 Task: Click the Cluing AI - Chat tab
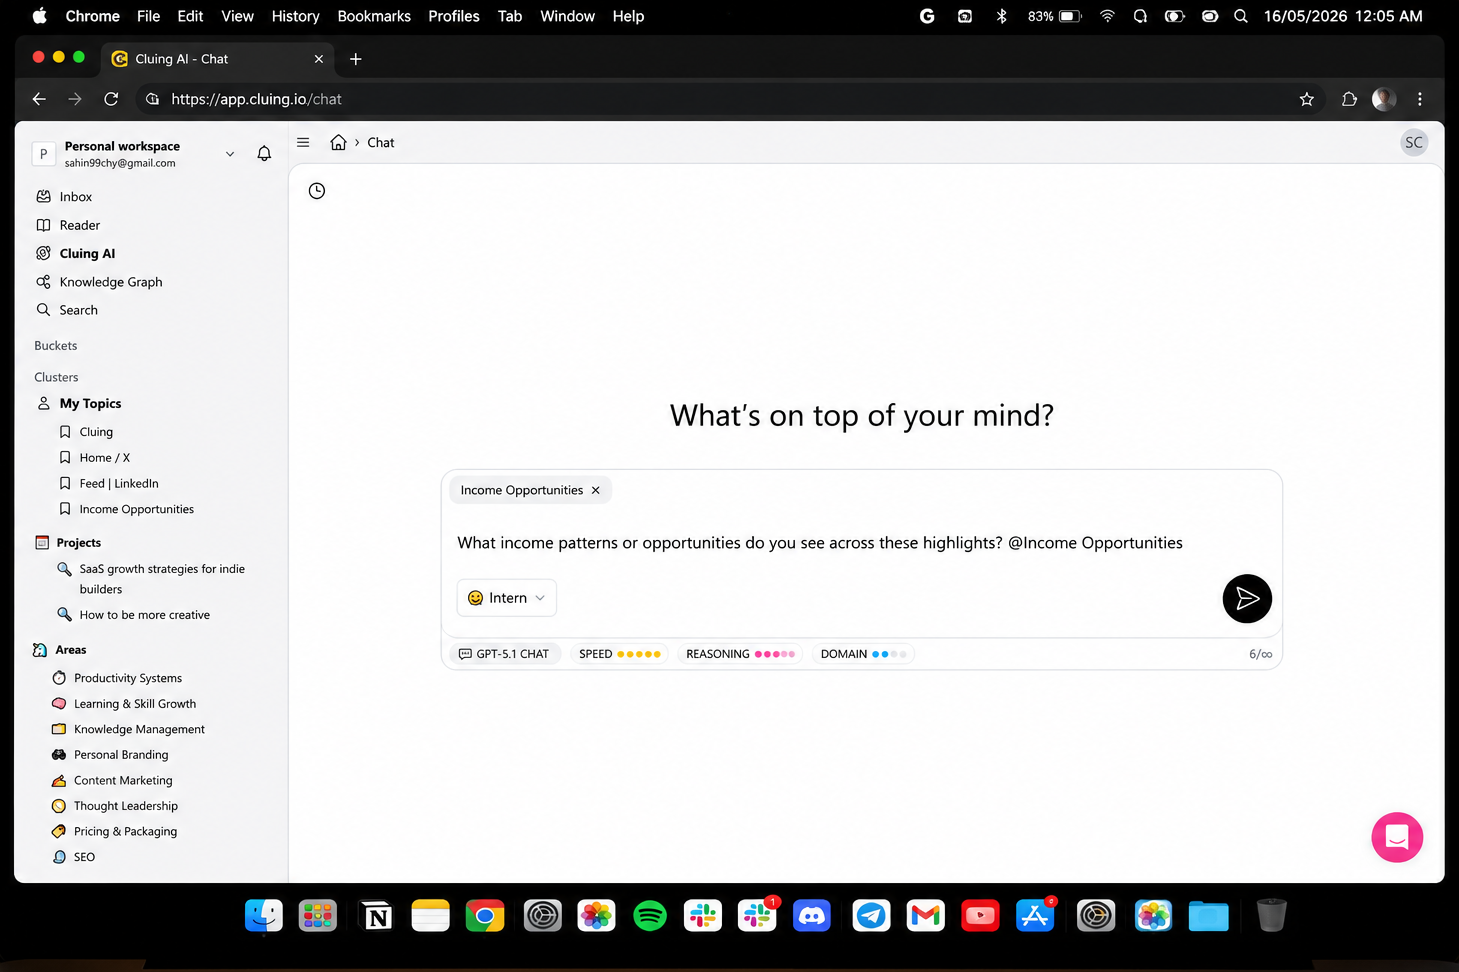(x=217, y=59)
